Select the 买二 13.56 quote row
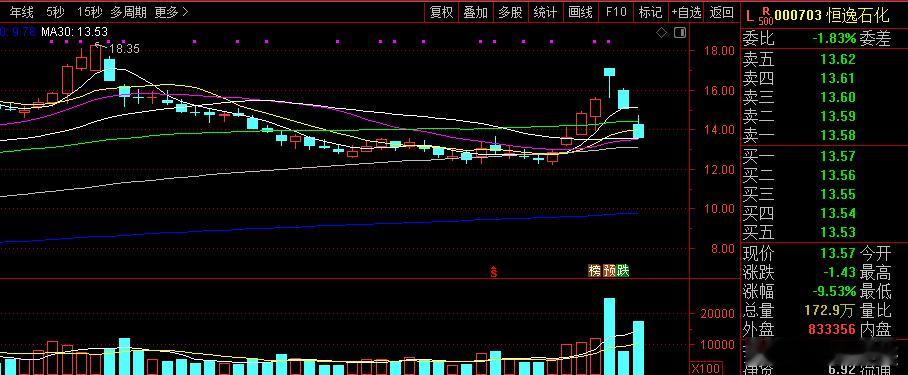The height and width of the screenshot is (375, 908). point(799,175)
